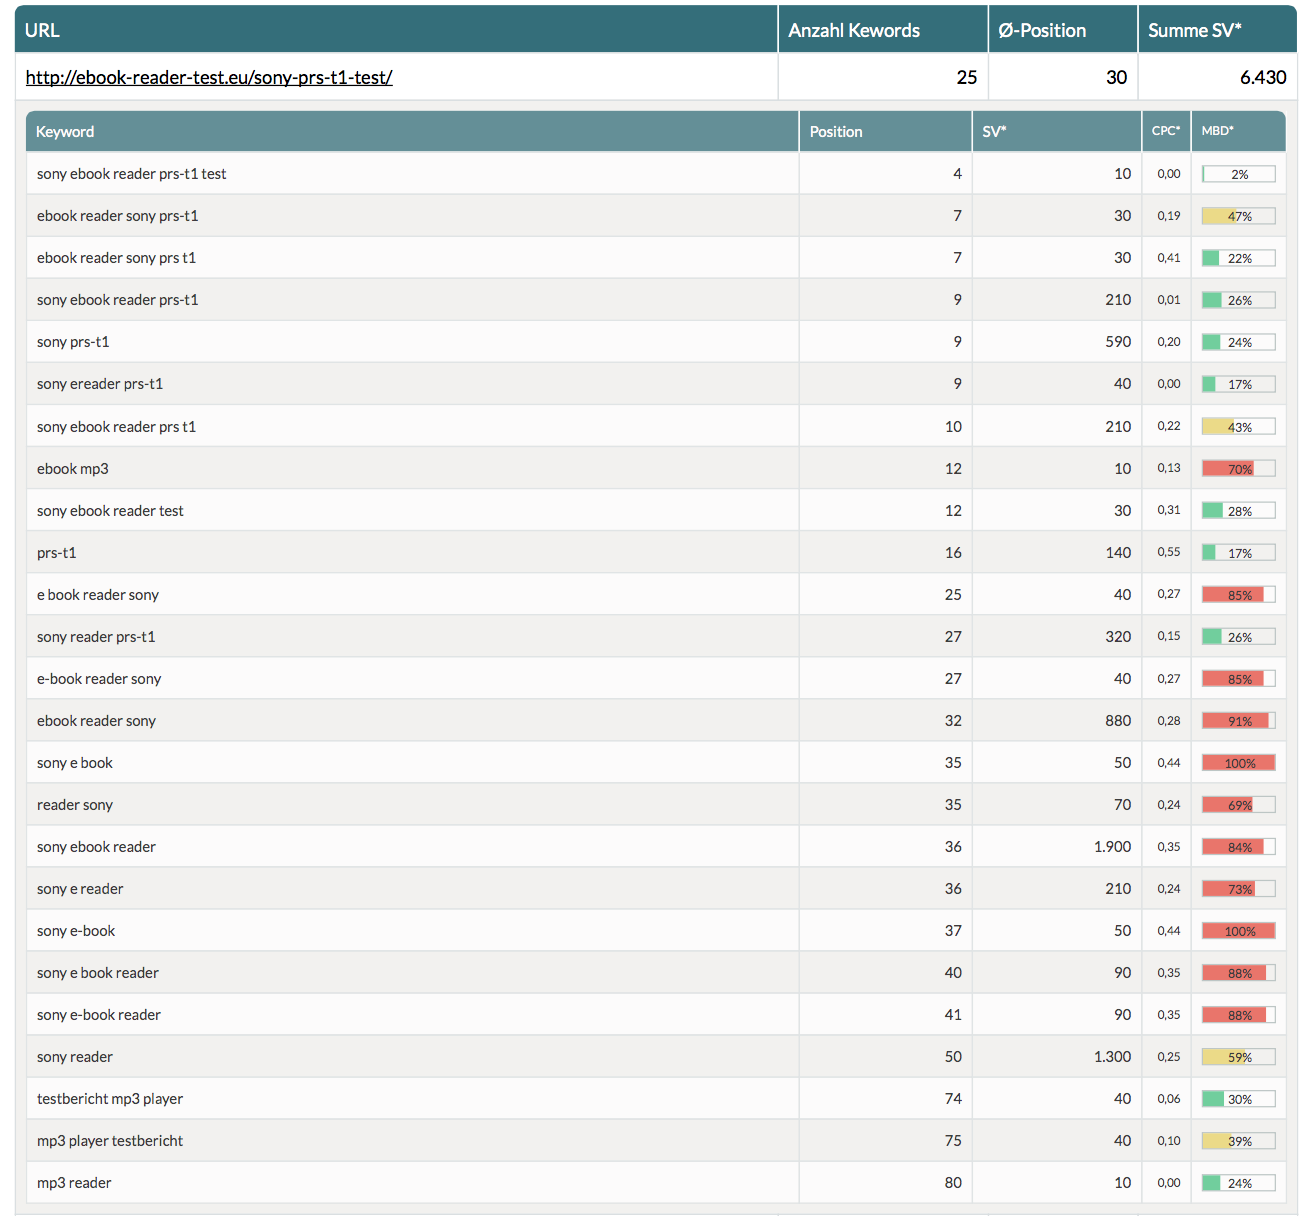Select keyword 'reader sony'

75,804
